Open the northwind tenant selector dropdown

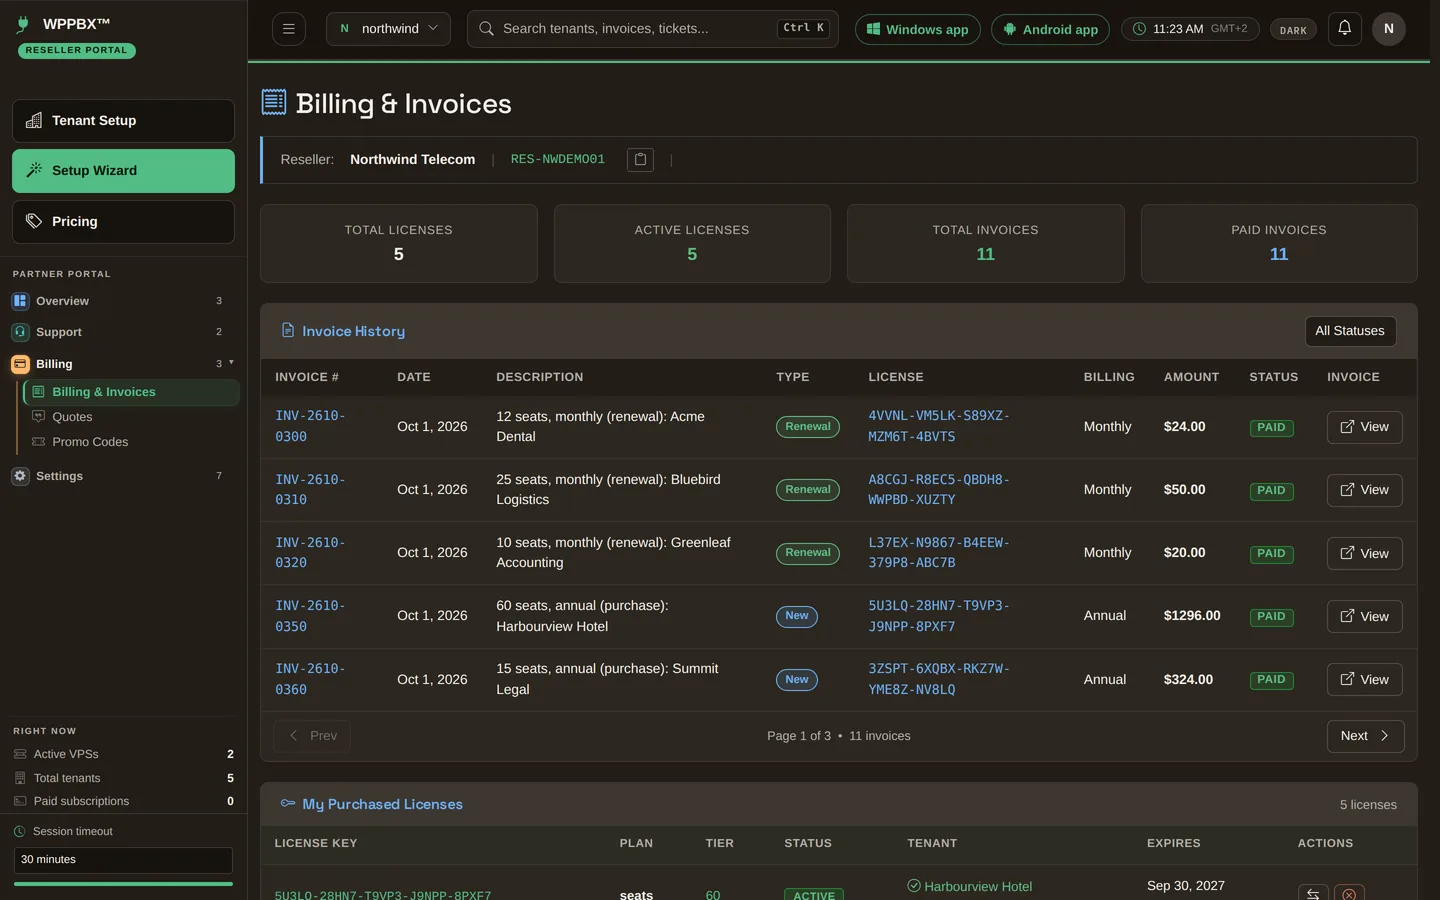click(388, 29)
